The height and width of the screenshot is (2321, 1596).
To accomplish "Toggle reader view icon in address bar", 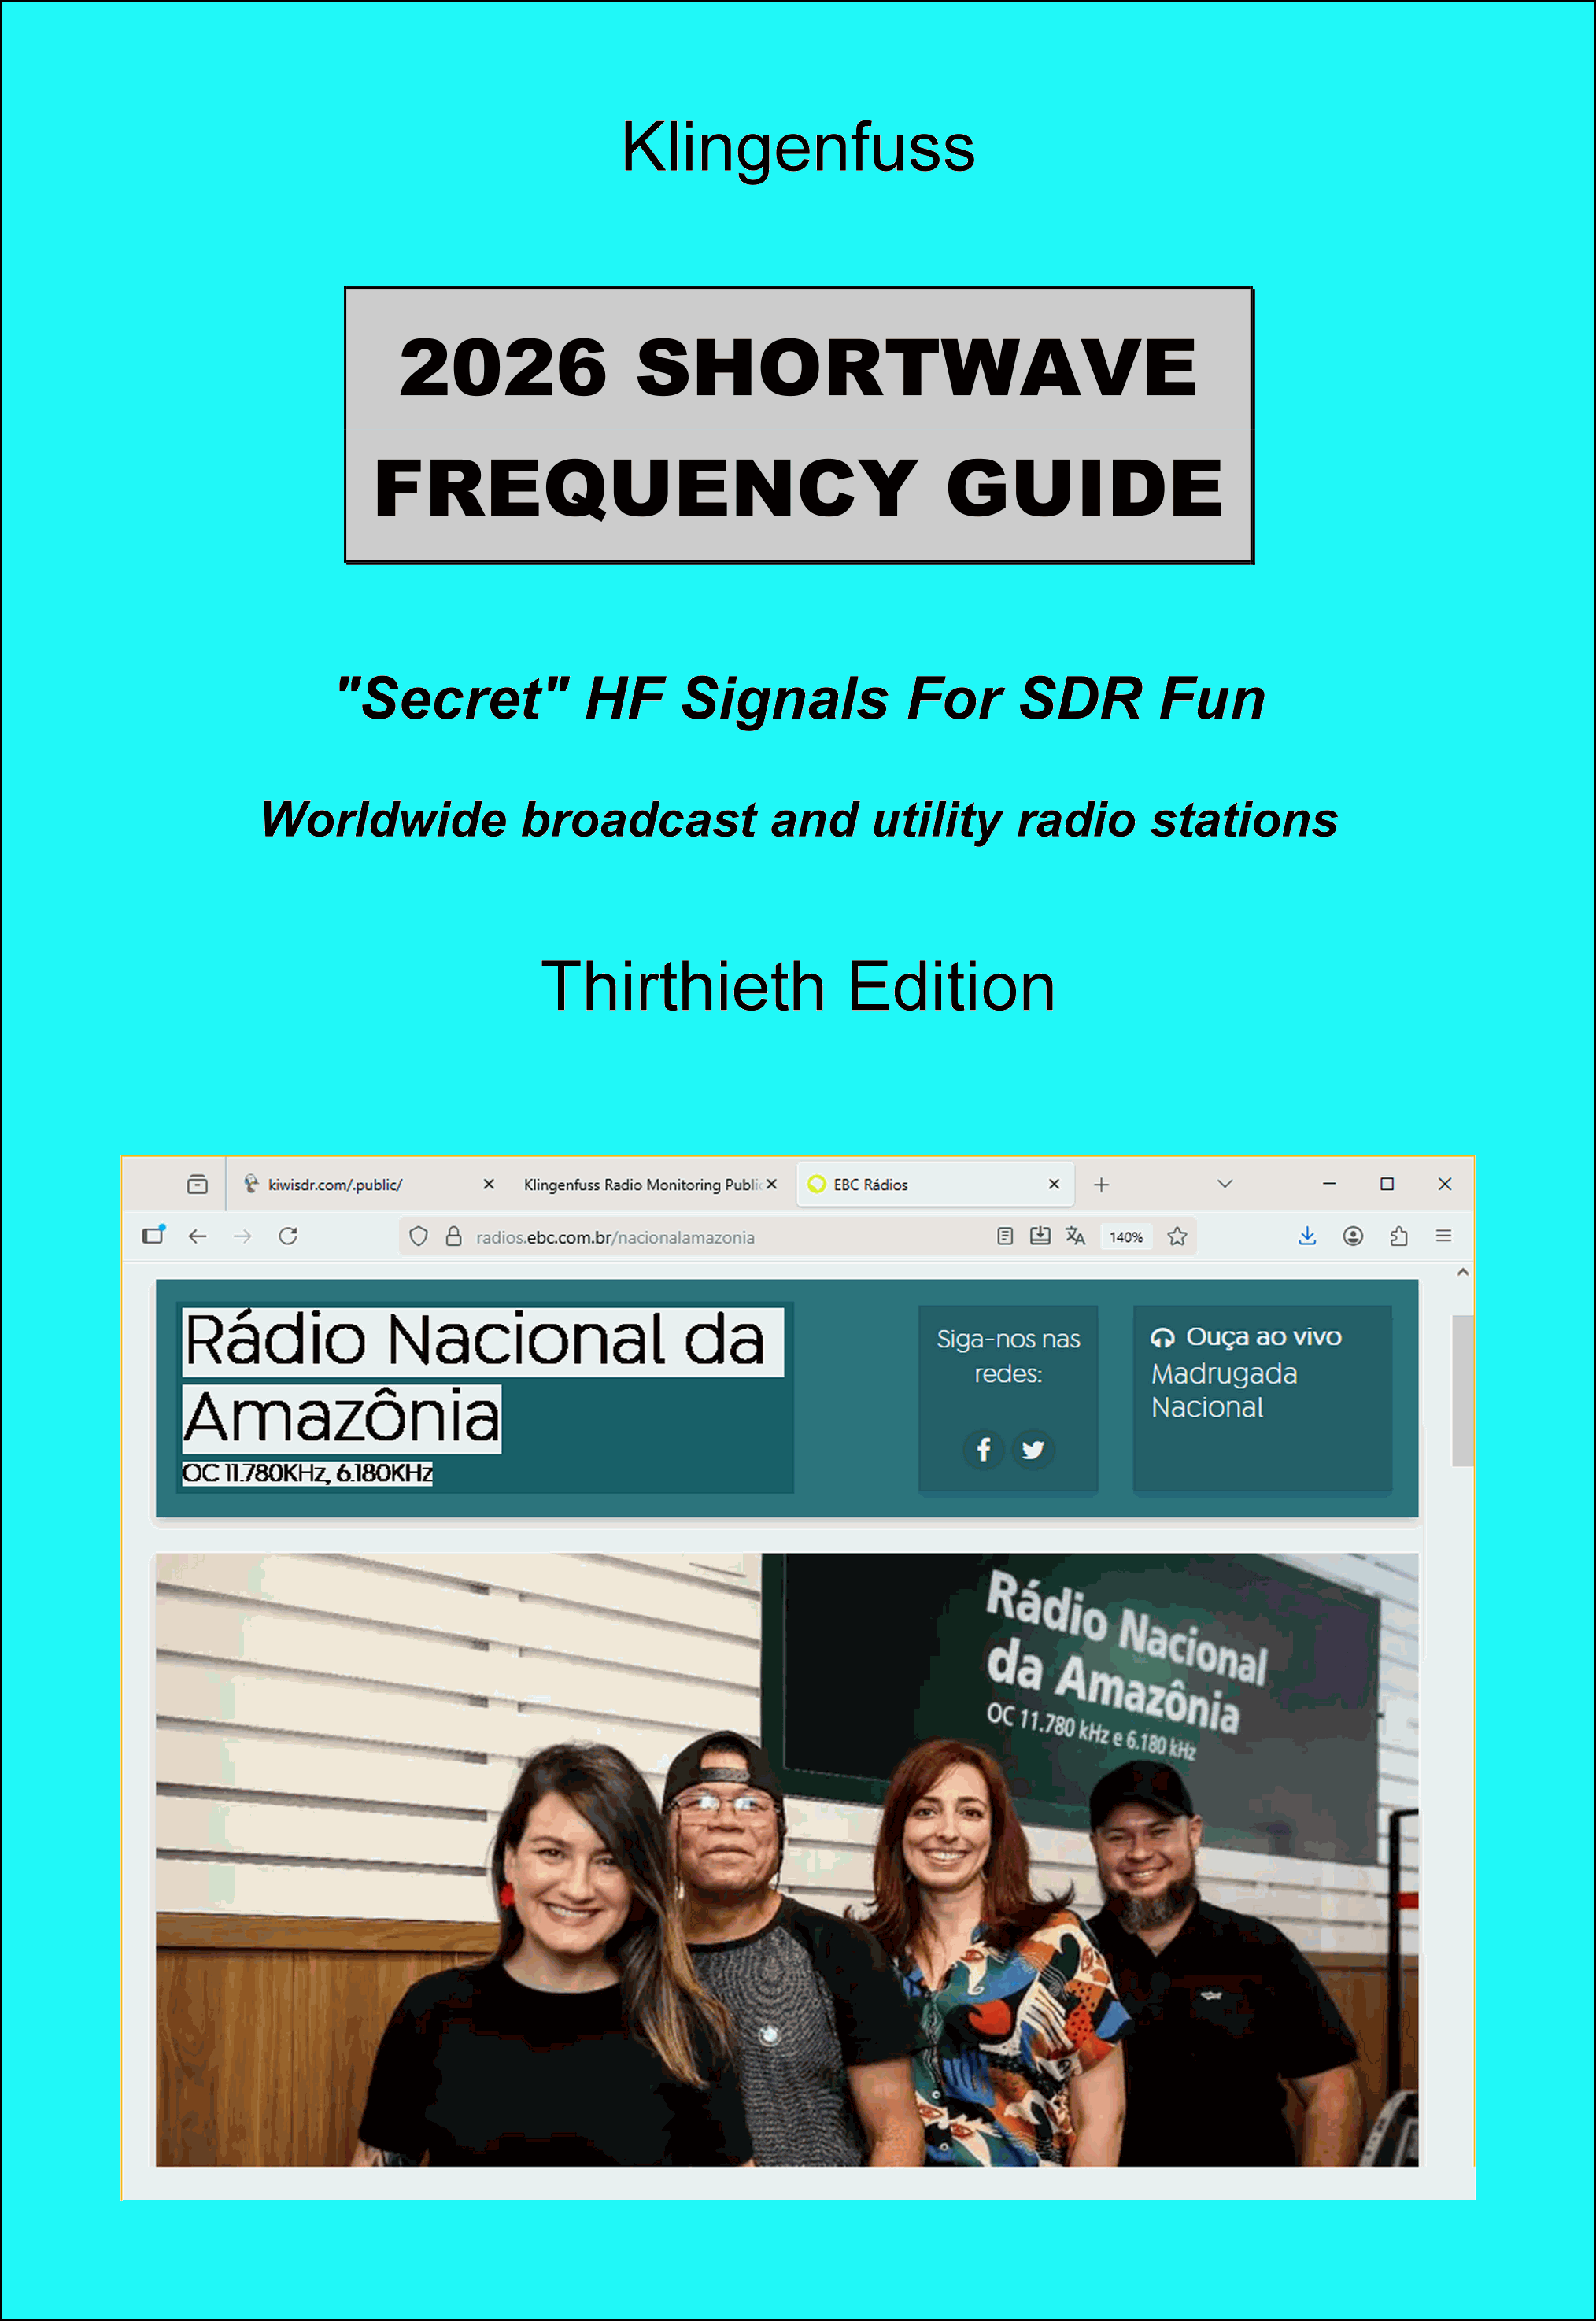I will pyautogui.click(x=1005, y=1236).
